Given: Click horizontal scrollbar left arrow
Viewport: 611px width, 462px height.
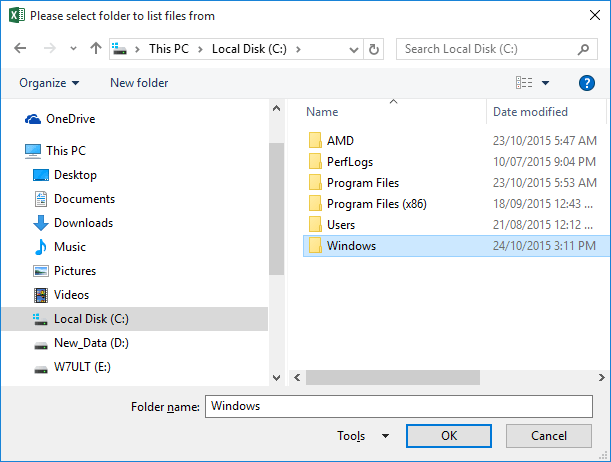Looking at the screenshot, I should (x=297, y=377).
